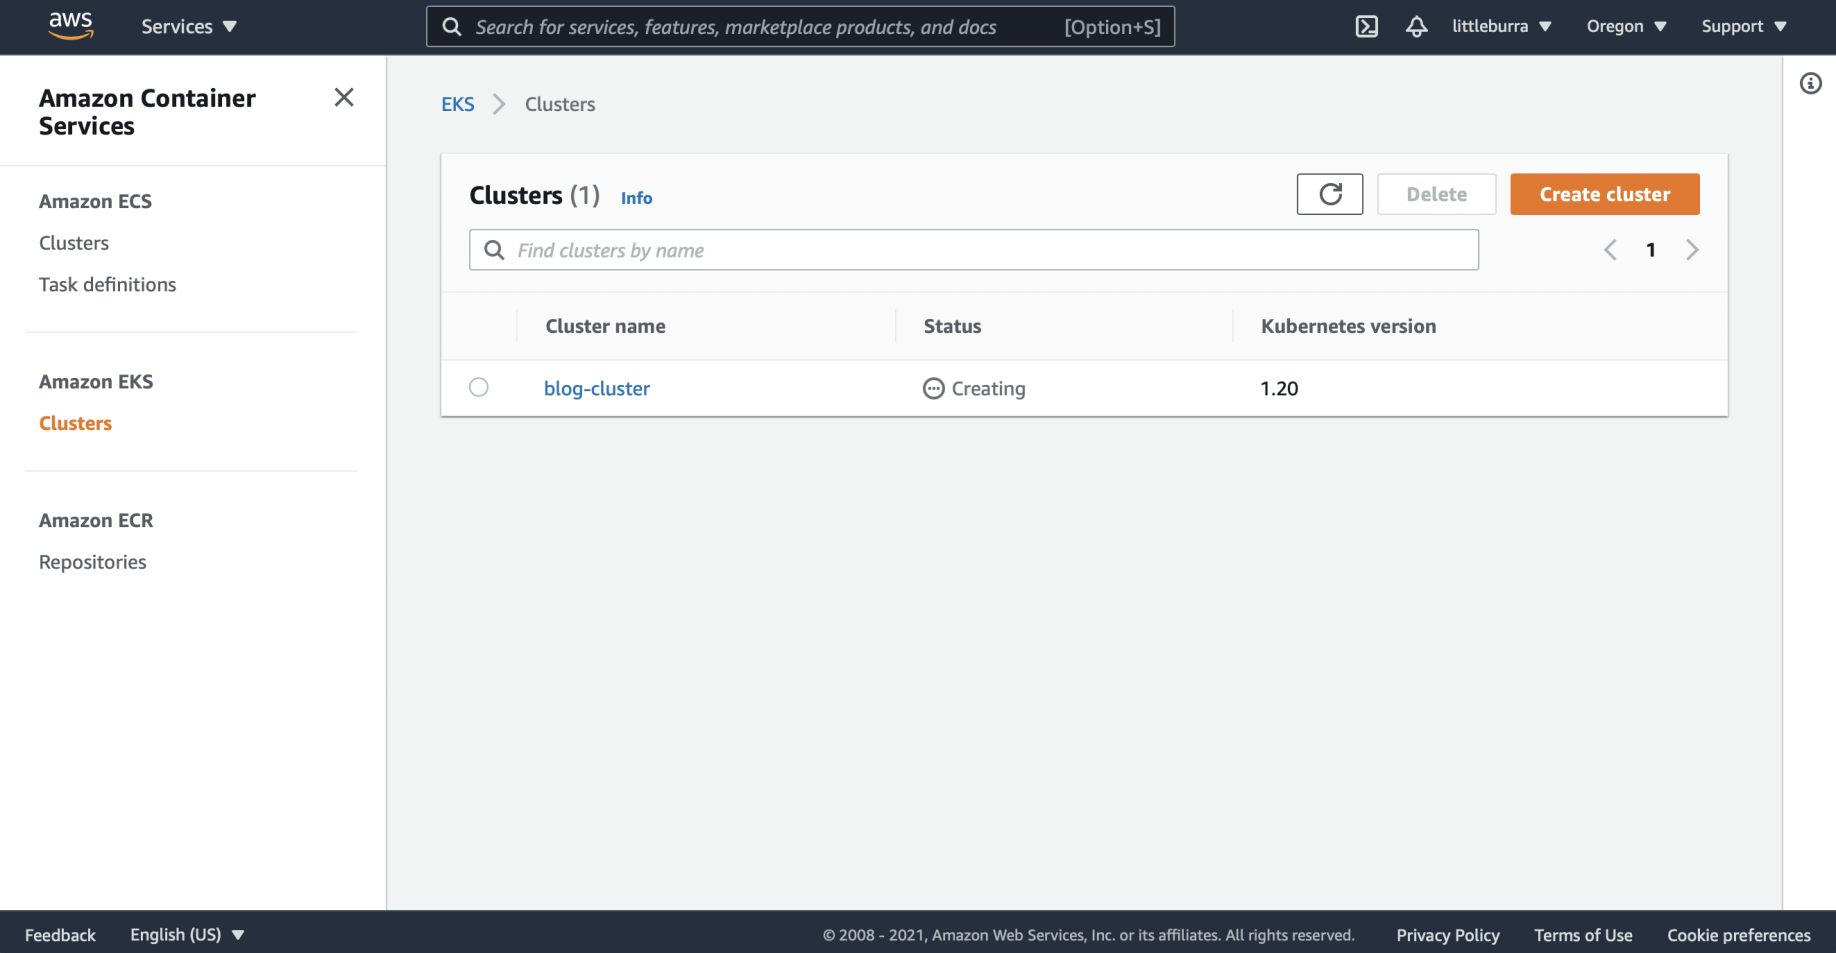Click the Create cluster button
Screen dimensions: 1836x953
click(x=1604, y=194)
